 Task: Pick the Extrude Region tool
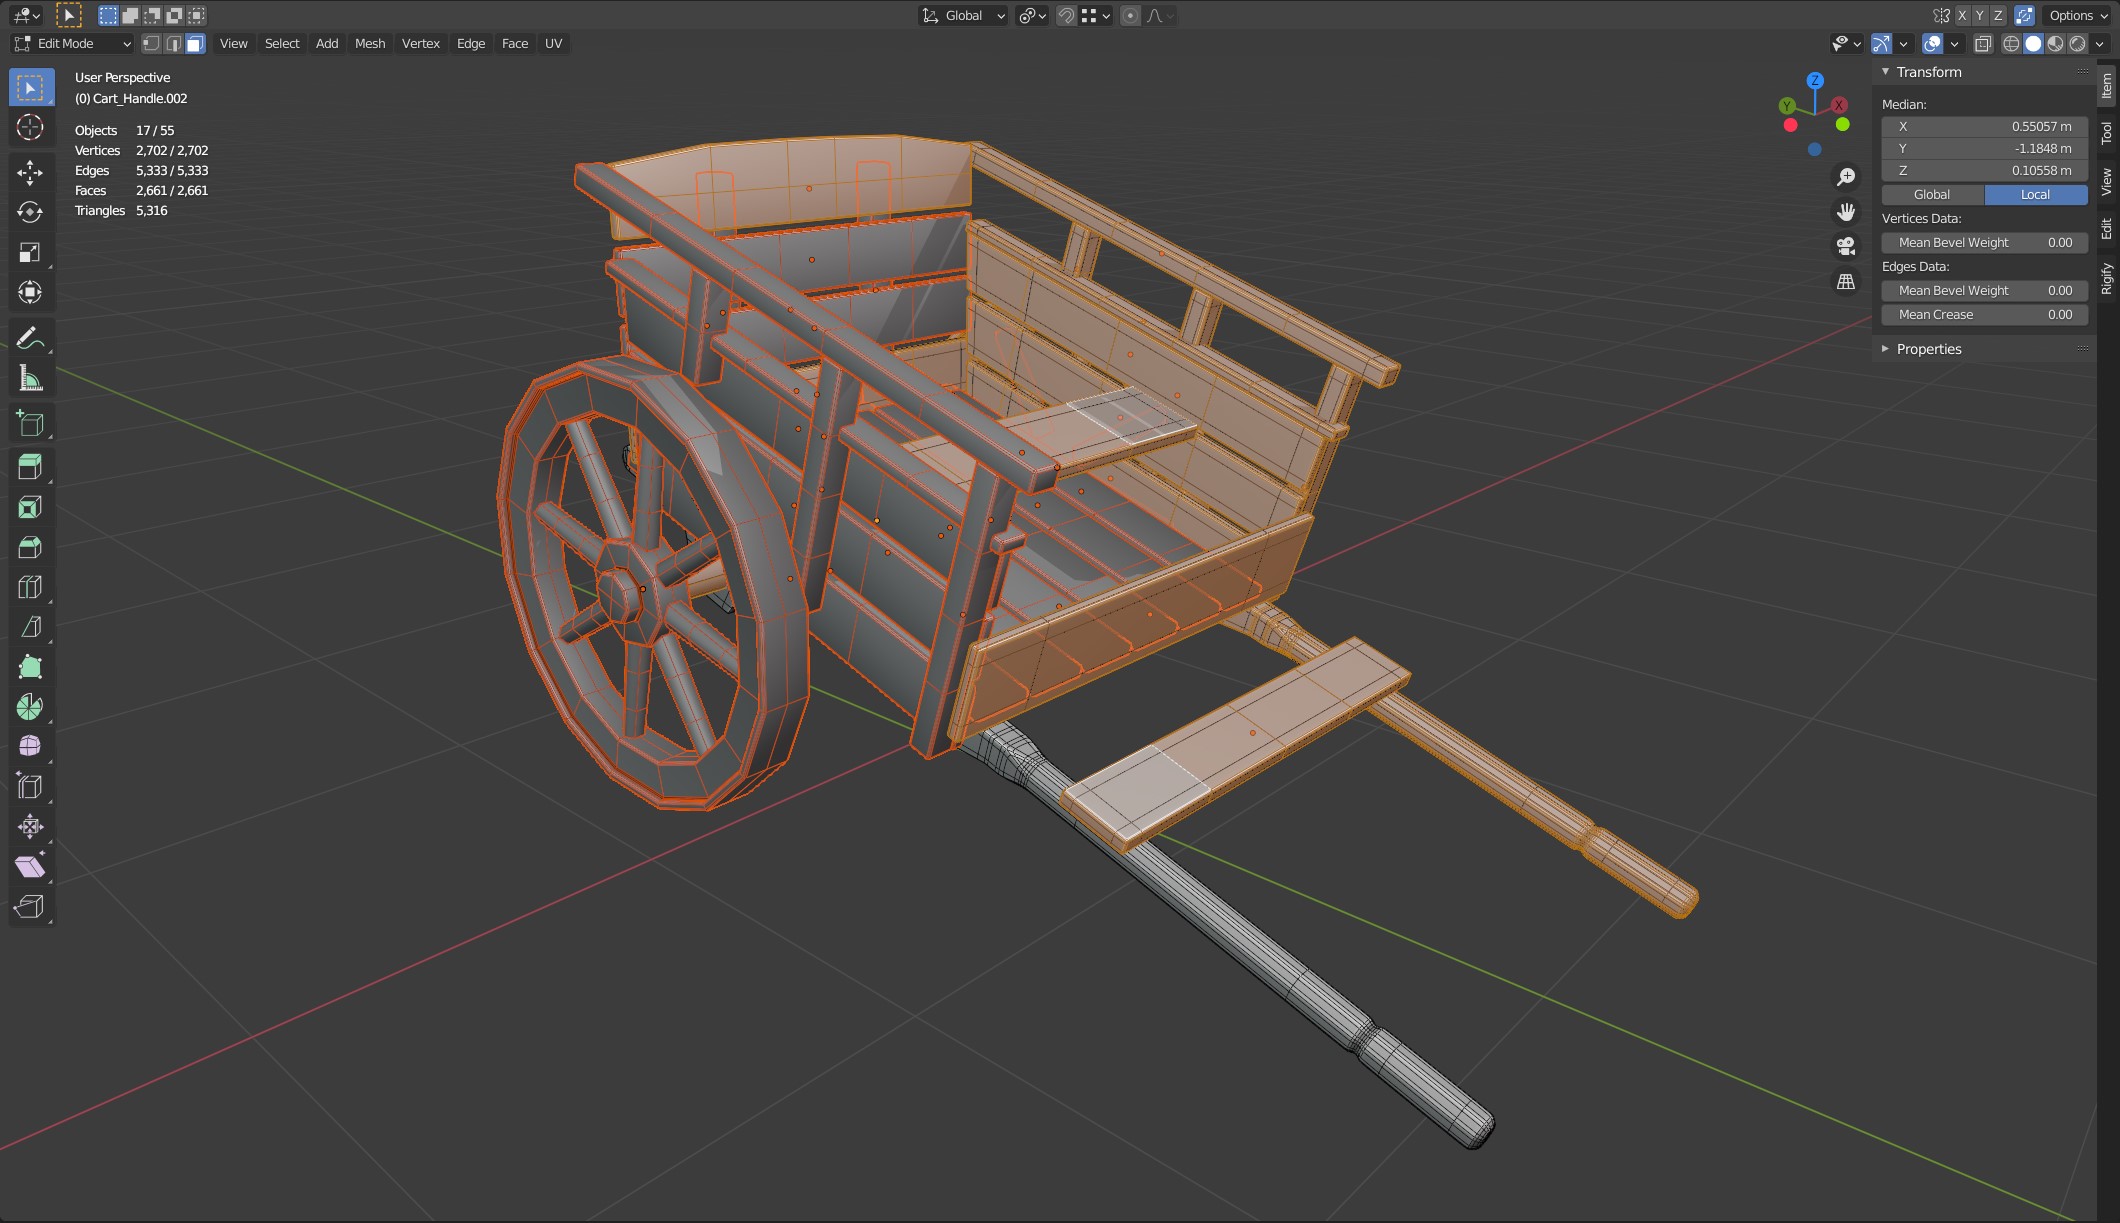point(30,467)
